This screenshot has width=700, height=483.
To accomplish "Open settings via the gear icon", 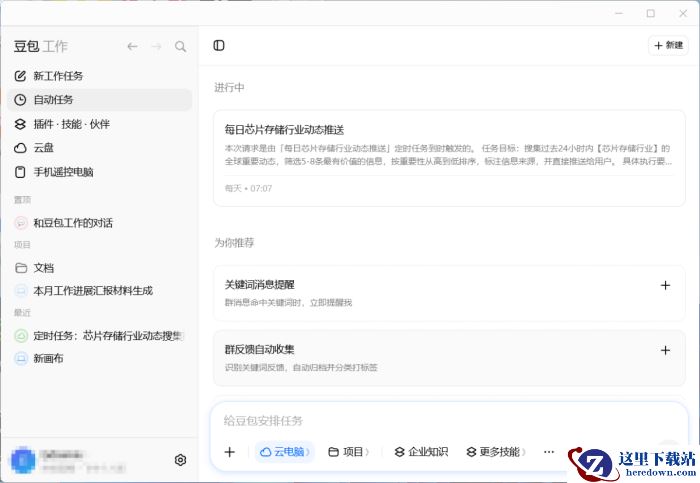I will (180, 460).
